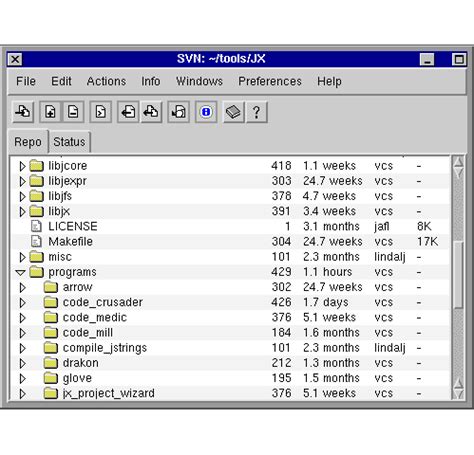Click the drakon folder icon
This screenshot has height=455, width=474.
[x=51, y=363]
